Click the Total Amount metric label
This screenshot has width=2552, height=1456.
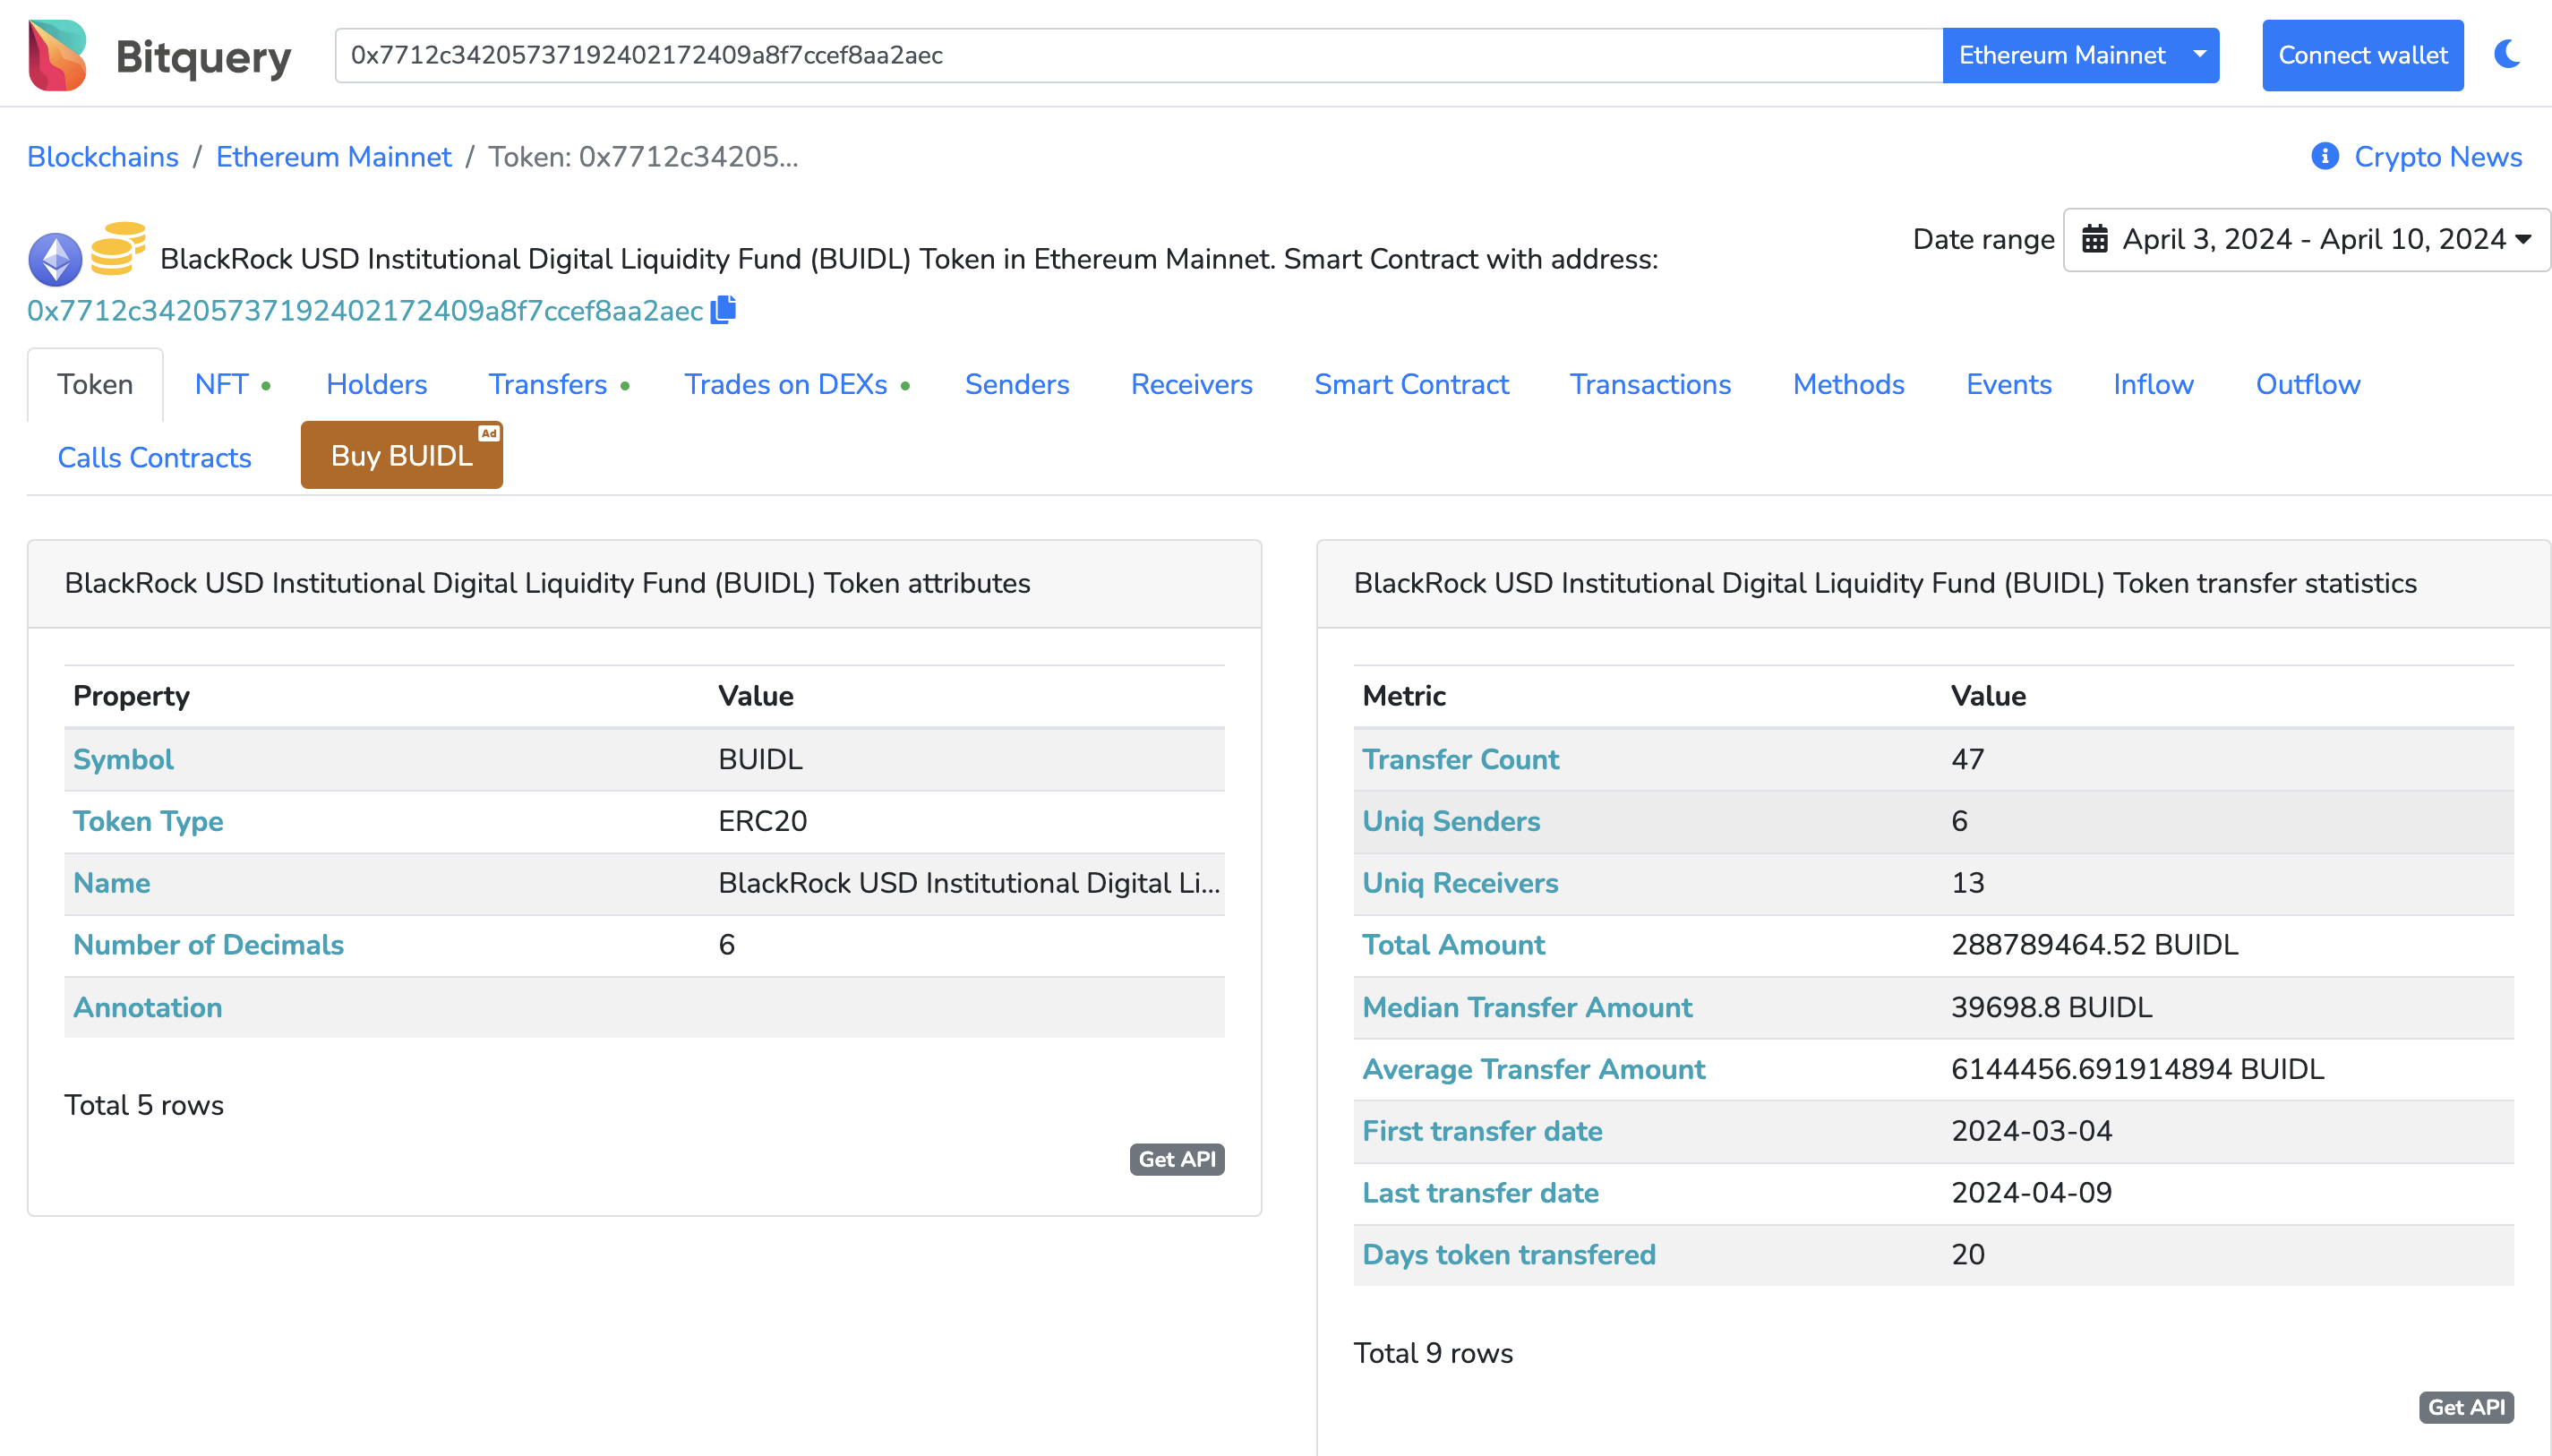(1454, 946)
